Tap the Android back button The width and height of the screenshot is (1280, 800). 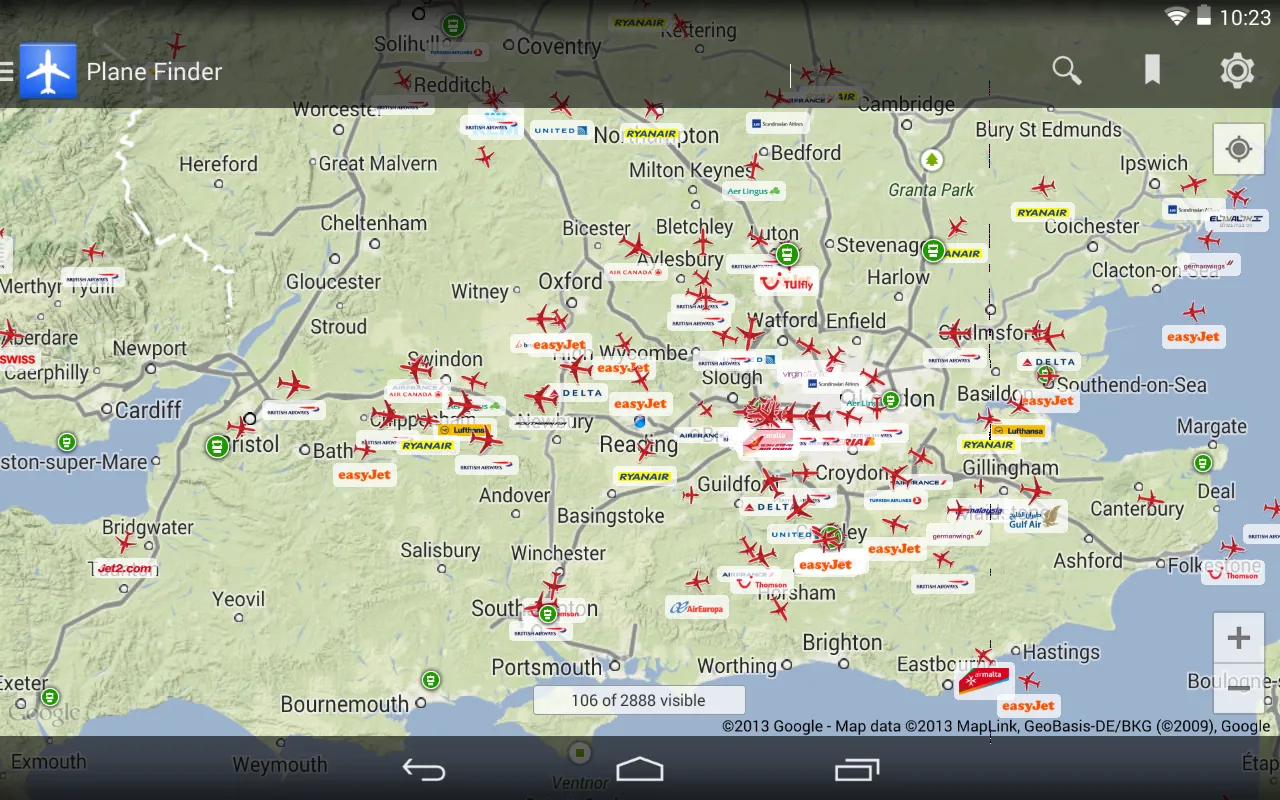[x=424, y=769]
